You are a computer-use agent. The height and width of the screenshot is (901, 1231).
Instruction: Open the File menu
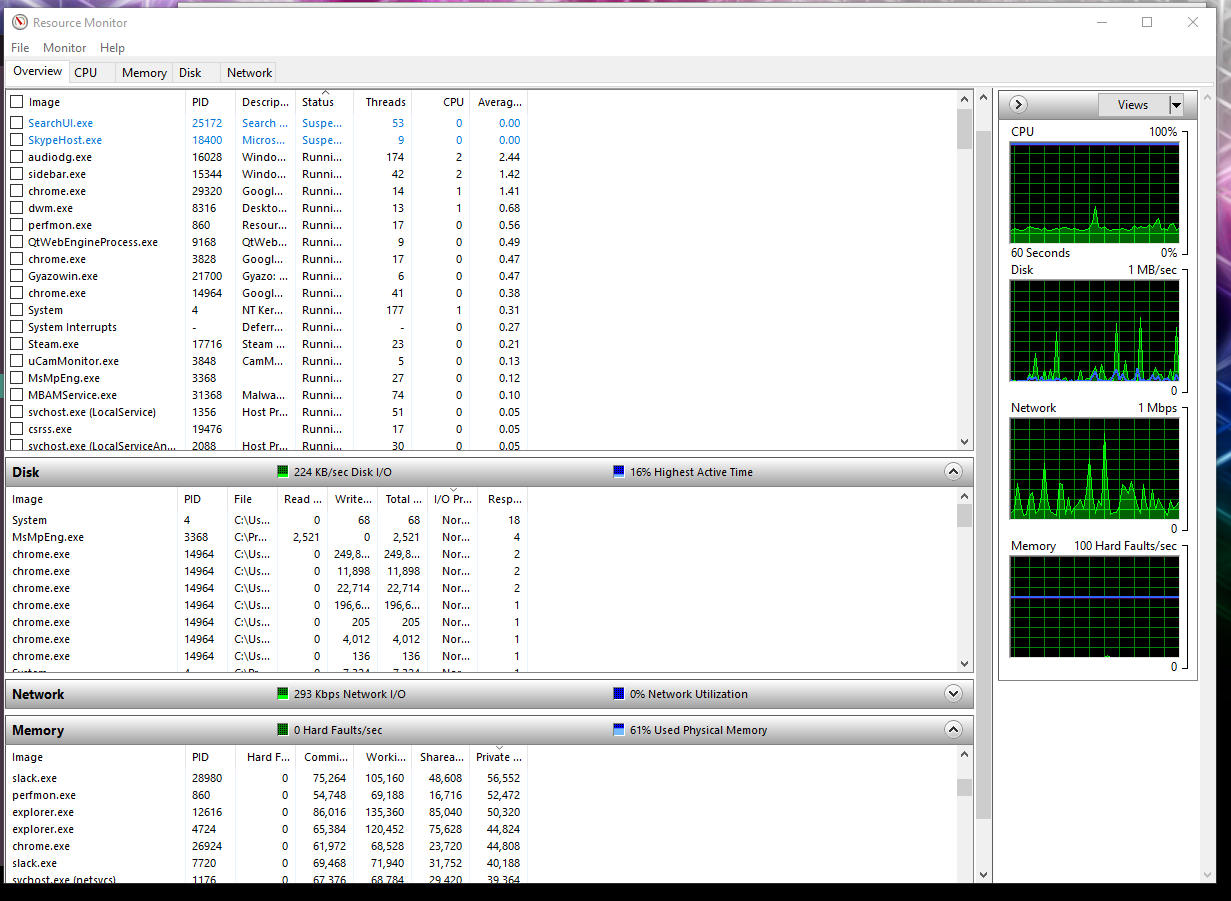[20, 48]
